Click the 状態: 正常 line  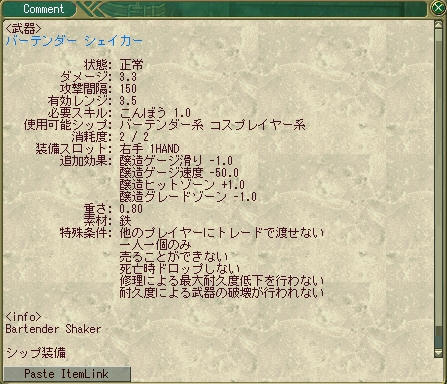114,65
